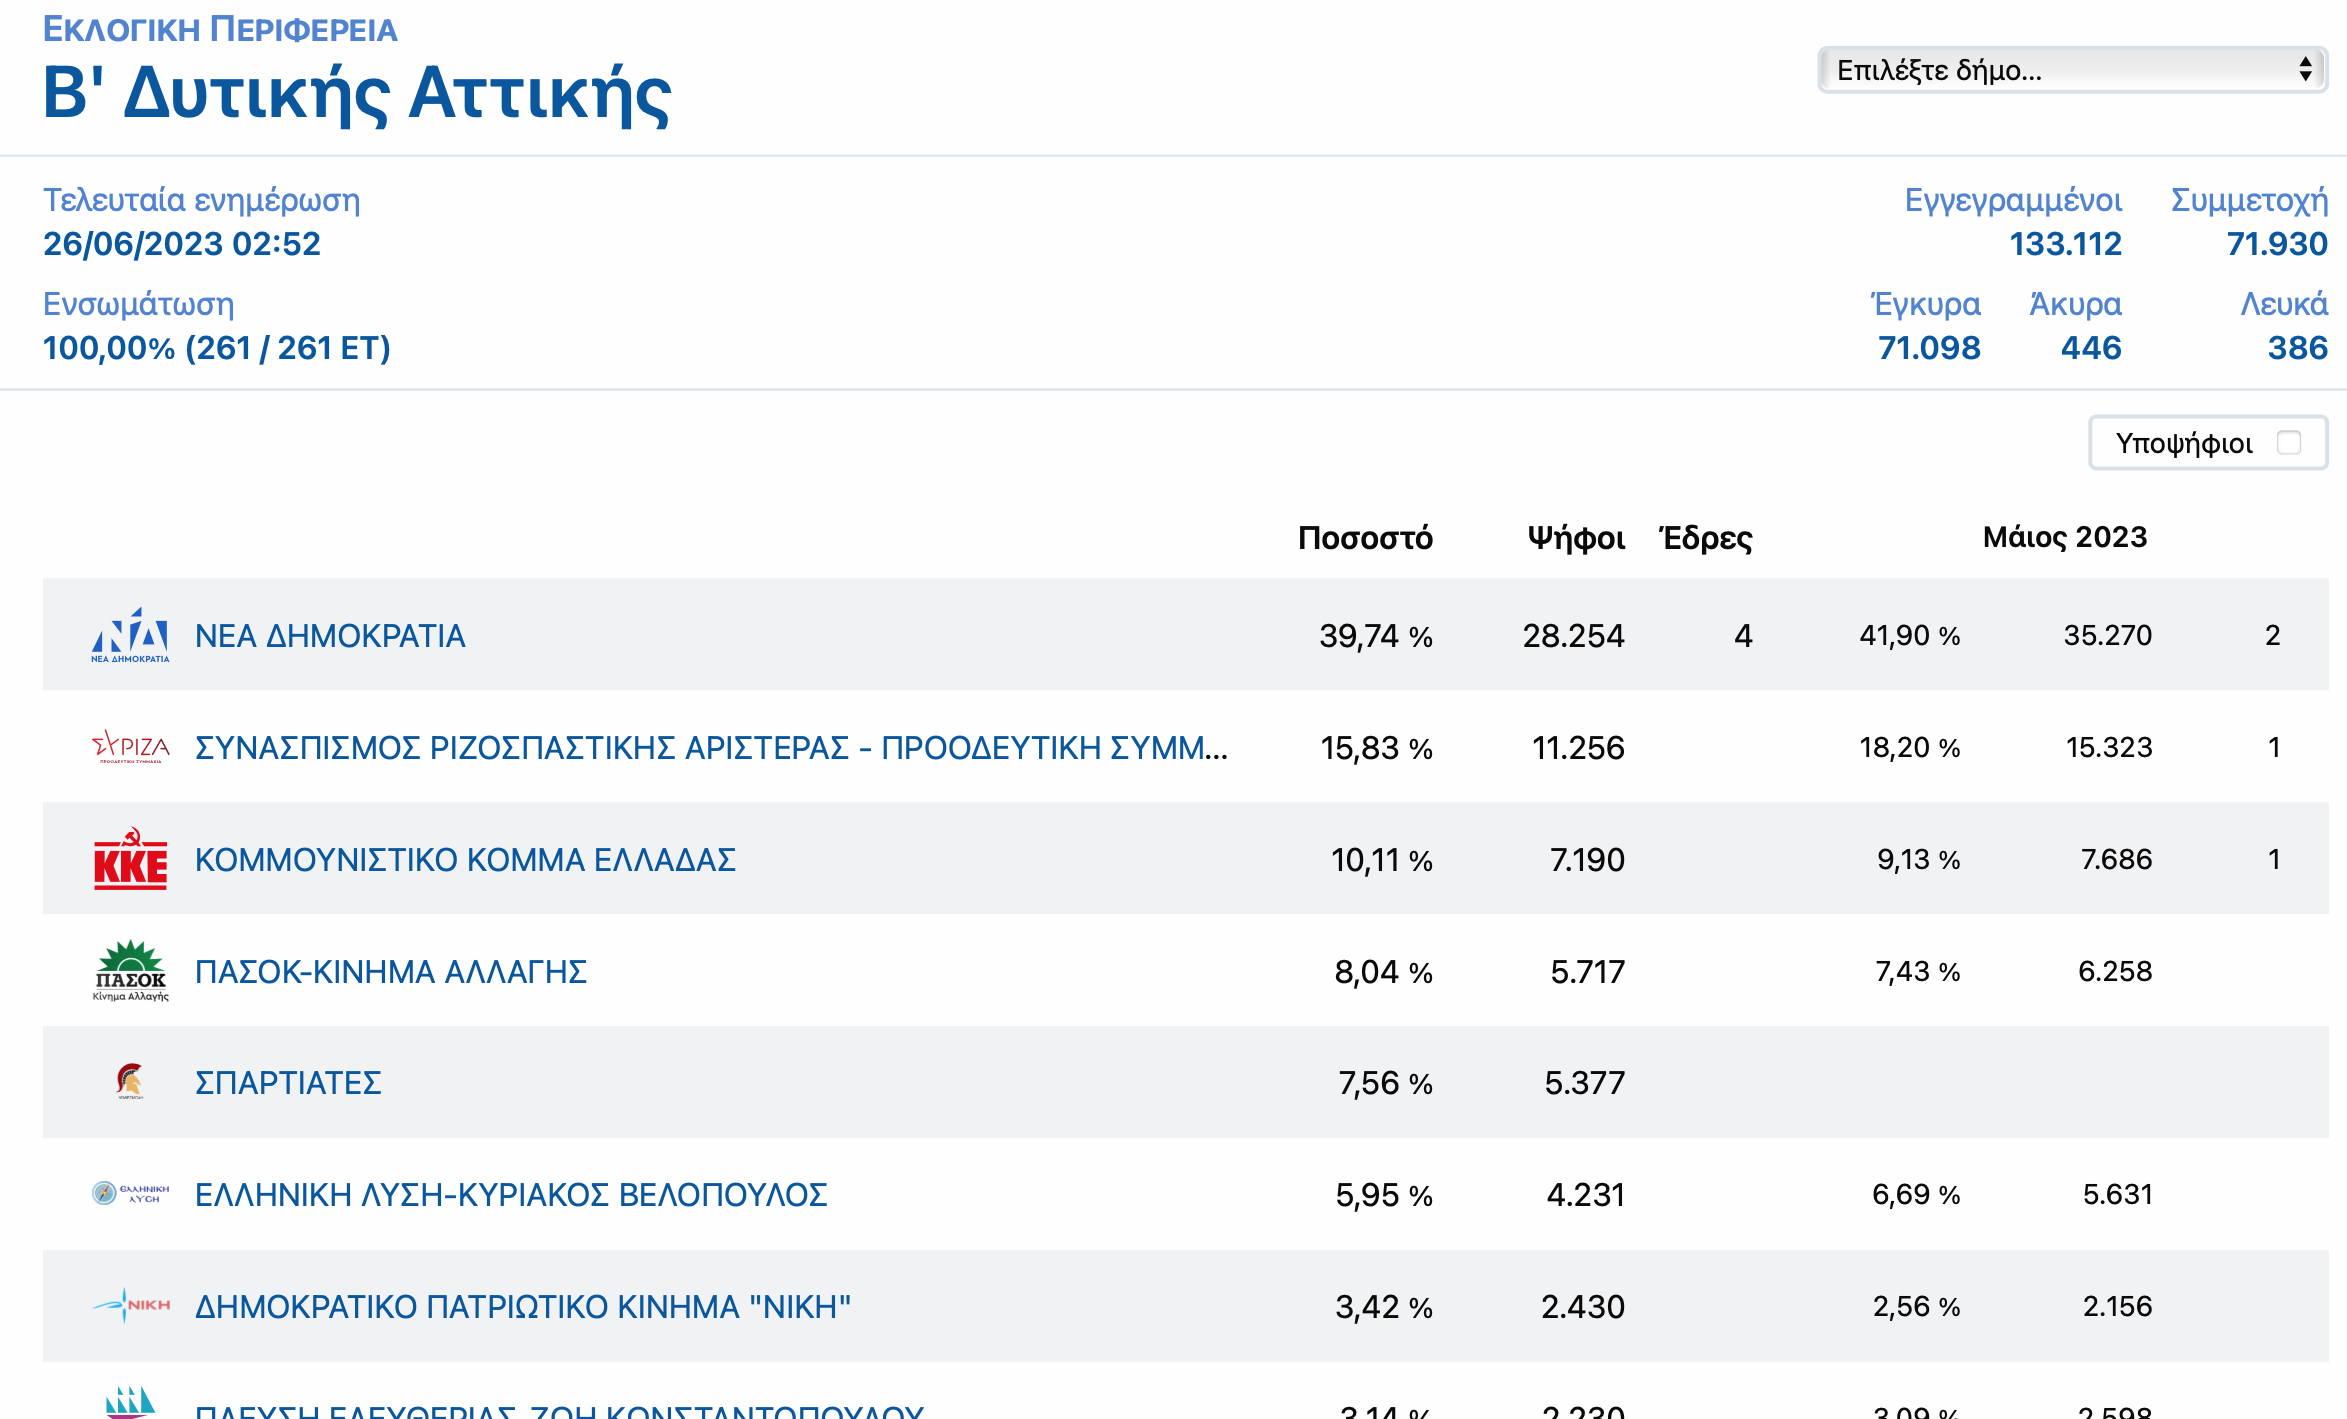Click the 11.256 votes cell
This screenshot has height=1419, width=2347.
pos(1579,748)
